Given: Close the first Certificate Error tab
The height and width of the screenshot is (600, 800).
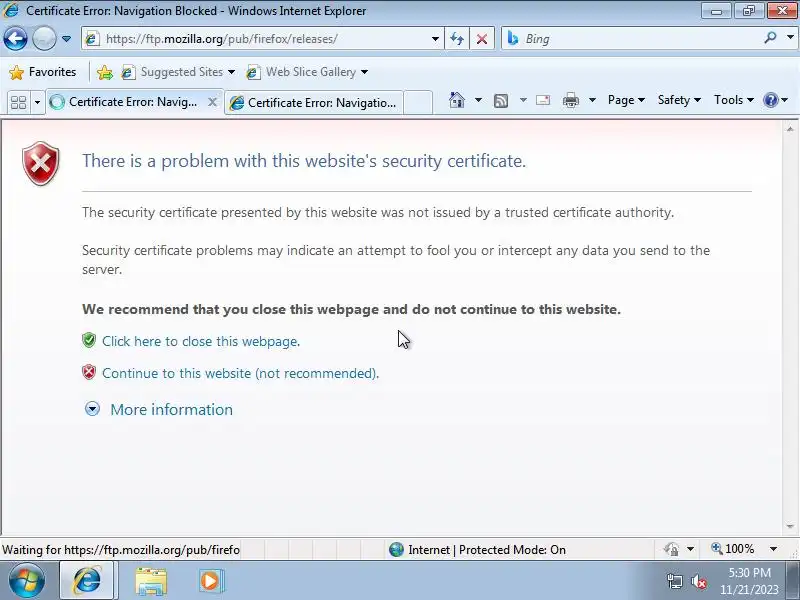Looking at the screenshot, I should [212, 102].
